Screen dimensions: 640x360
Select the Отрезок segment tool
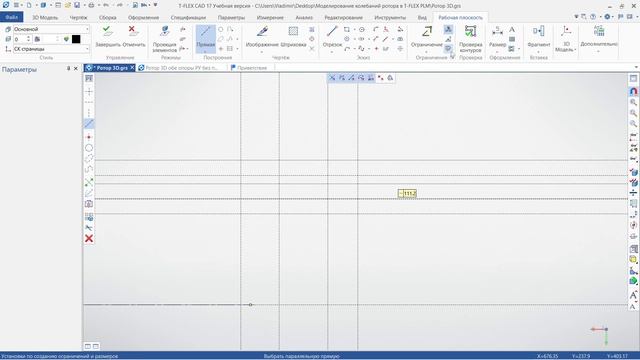(332, 39)
